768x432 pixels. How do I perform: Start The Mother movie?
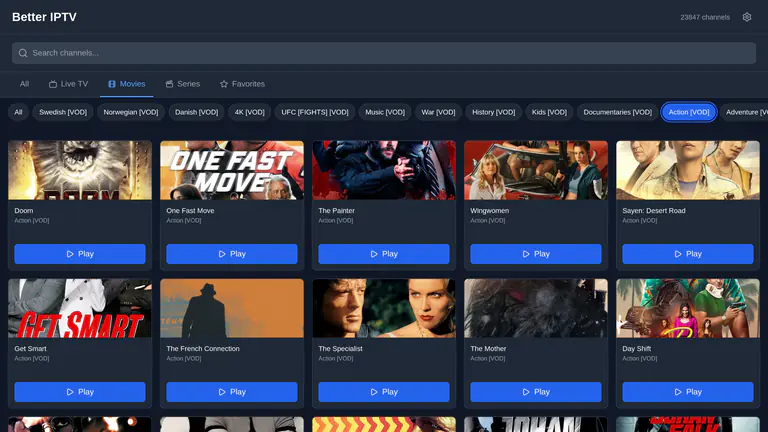coord(536,392)
